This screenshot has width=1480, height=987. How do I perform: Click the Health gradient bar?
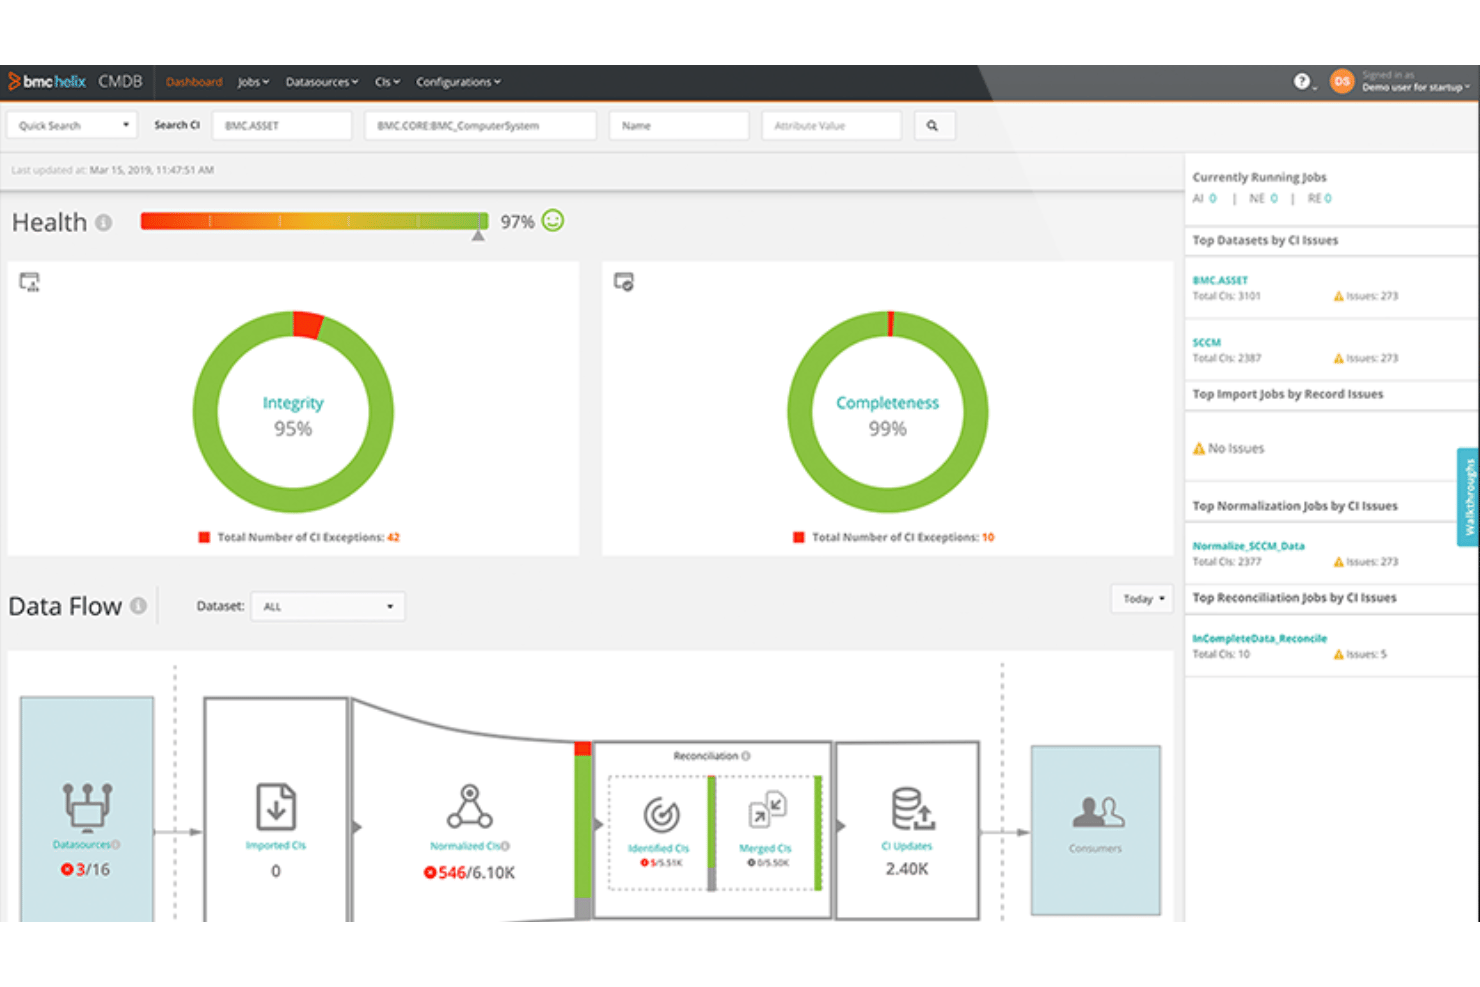coord(314,221)
